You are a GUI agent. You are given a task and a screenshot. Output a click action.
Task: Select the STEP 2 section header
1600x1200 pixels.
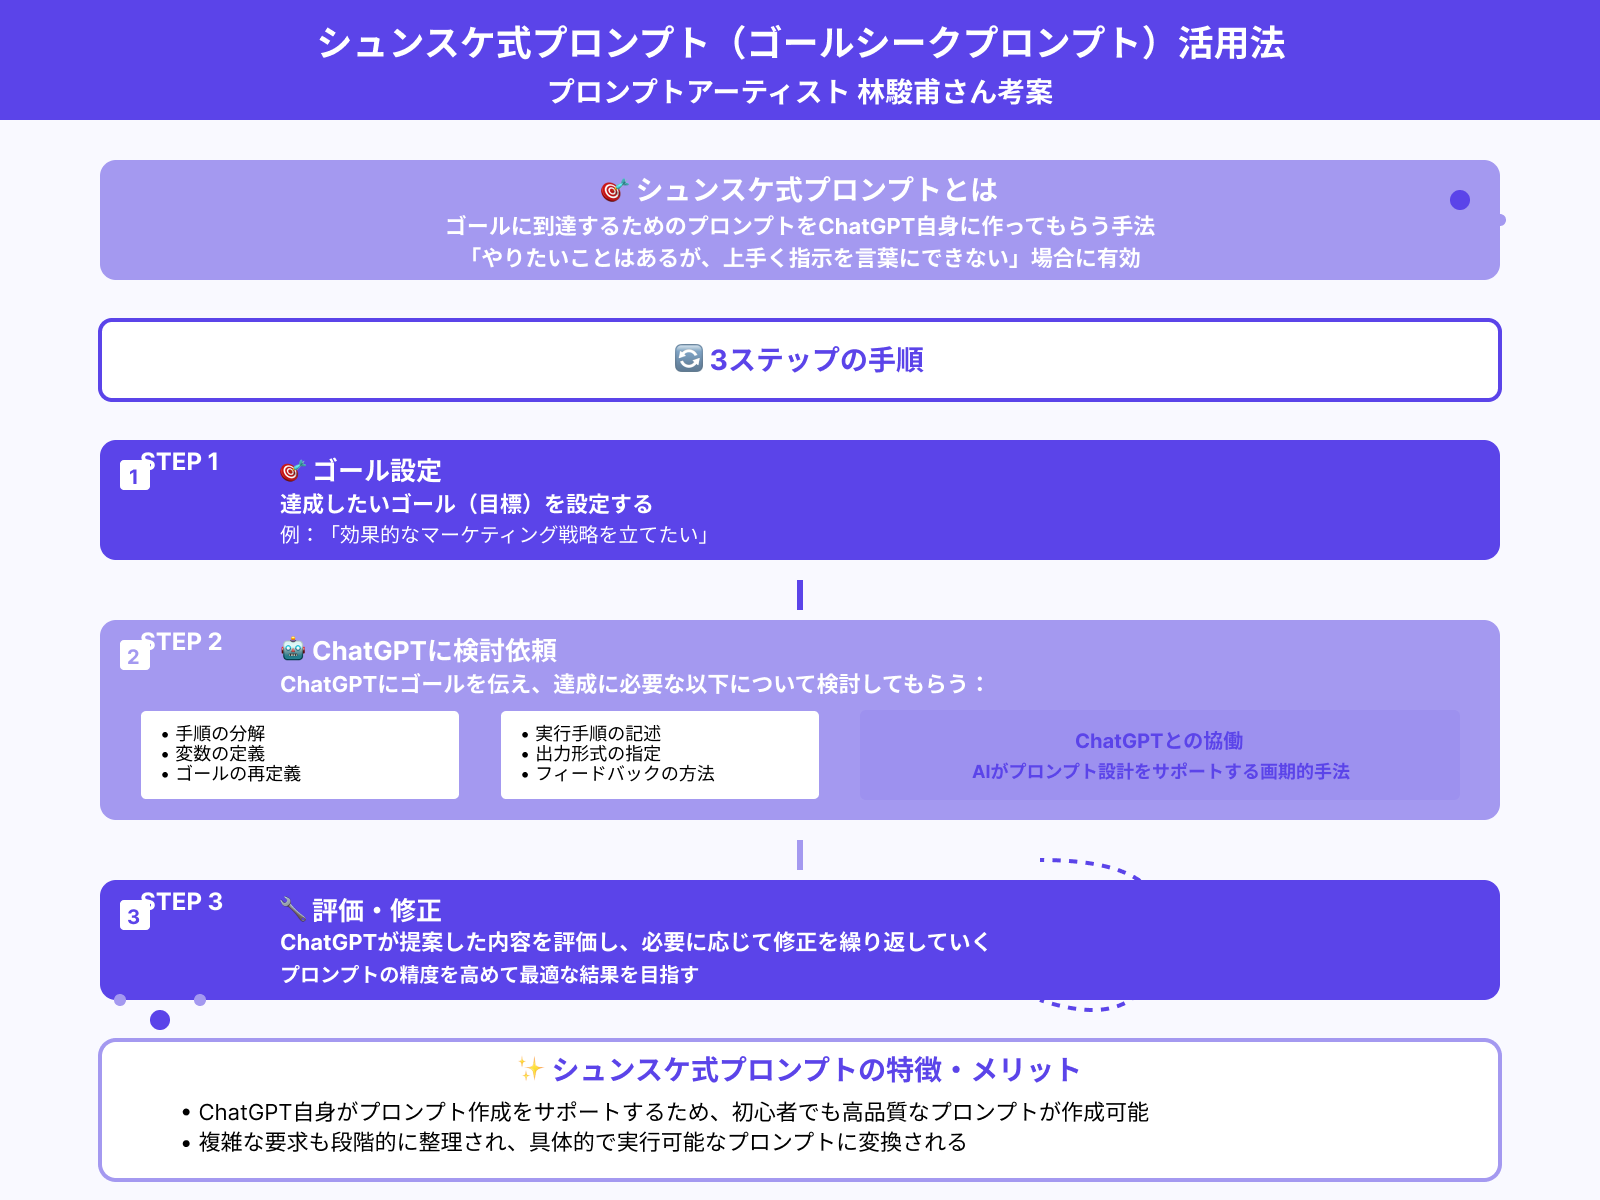pos(183,643)
